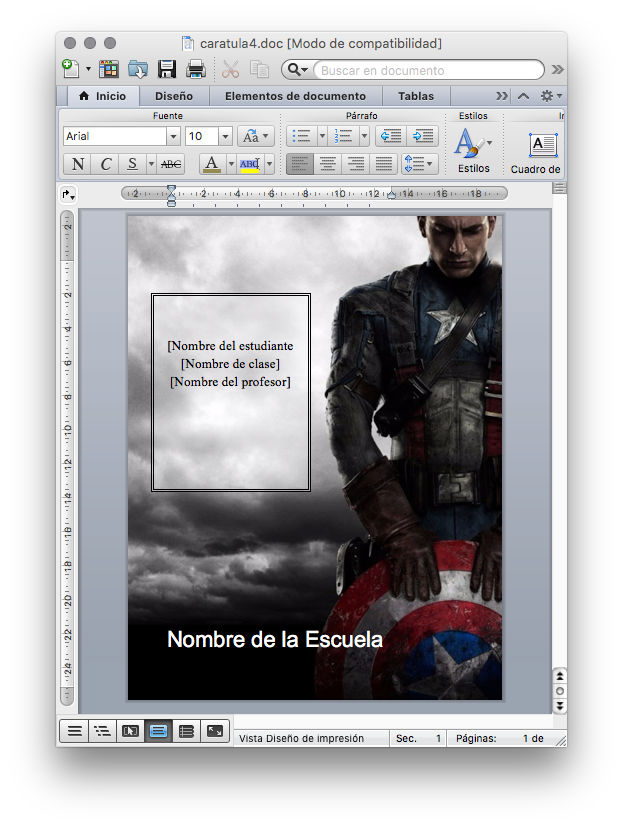Open the Tablas tab

[x=416, y=96]
